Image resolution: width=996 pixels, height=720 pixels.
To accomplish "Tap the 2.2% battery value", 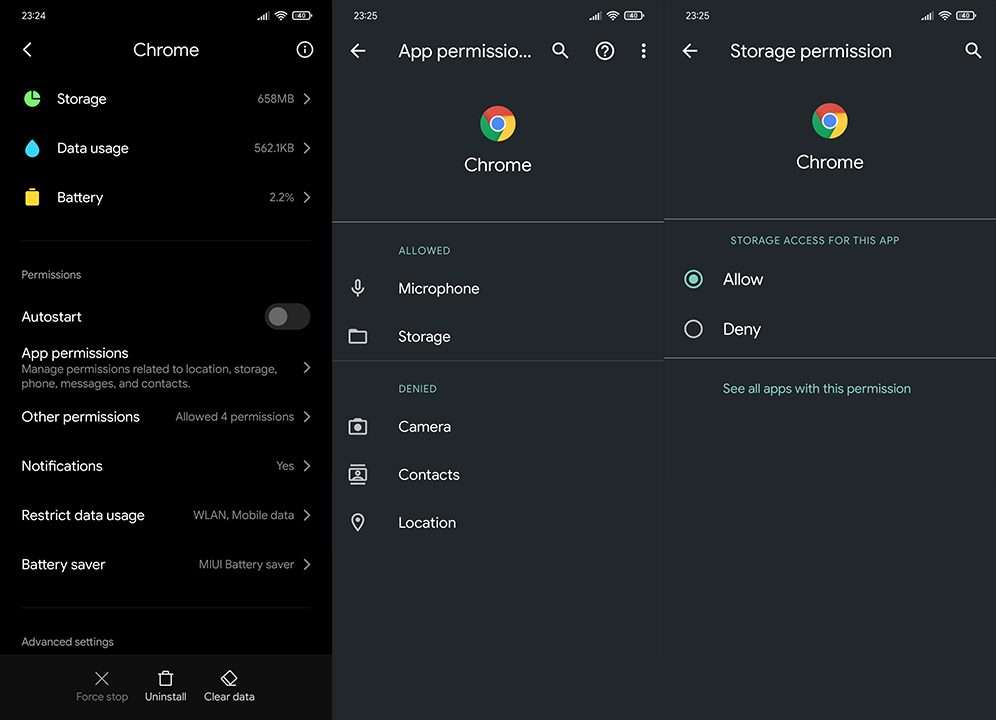I will pyautogui.click(x=281, y=198).
